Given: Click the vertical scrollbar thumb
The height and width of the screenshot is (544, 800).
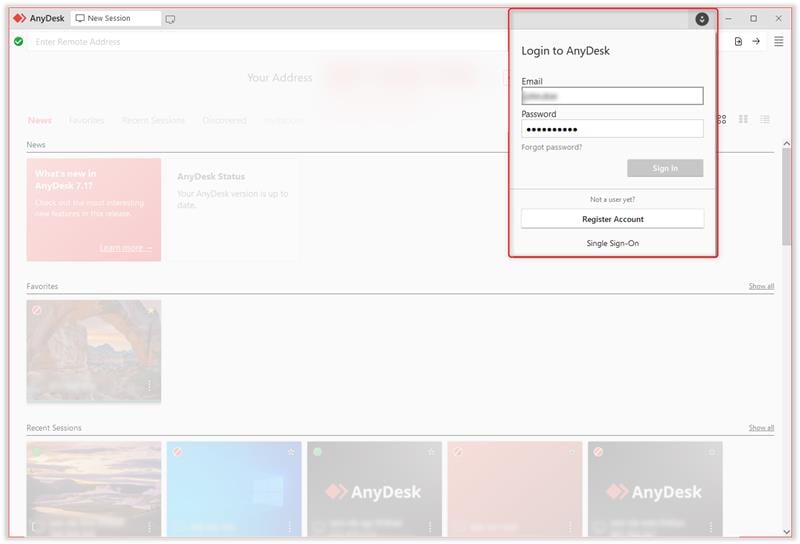Looking at the screenshot, I should coord(786,196).
